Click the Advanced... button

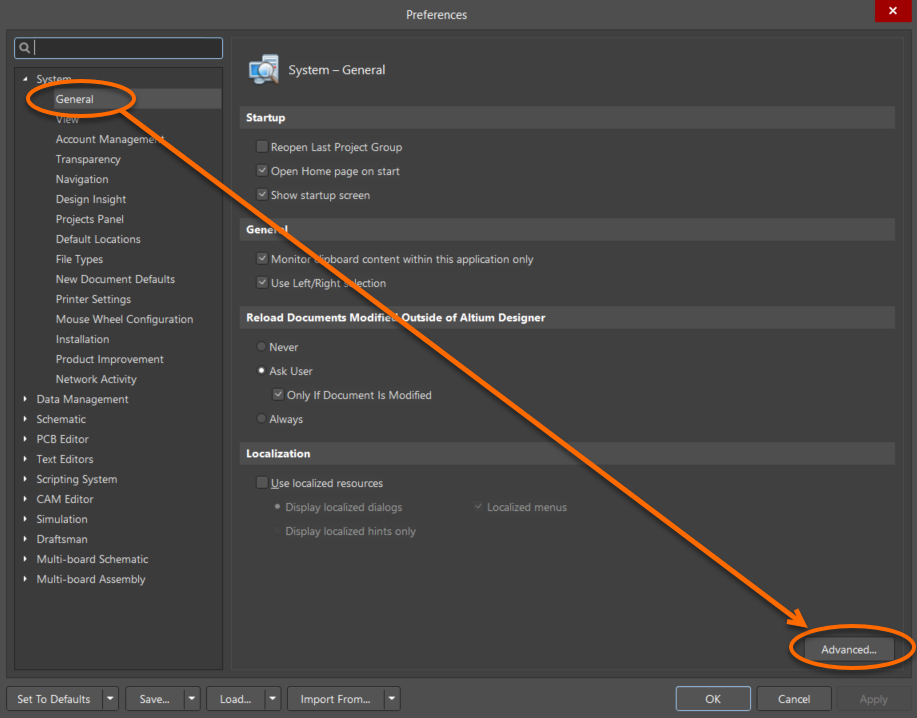[x=849, y=649]
